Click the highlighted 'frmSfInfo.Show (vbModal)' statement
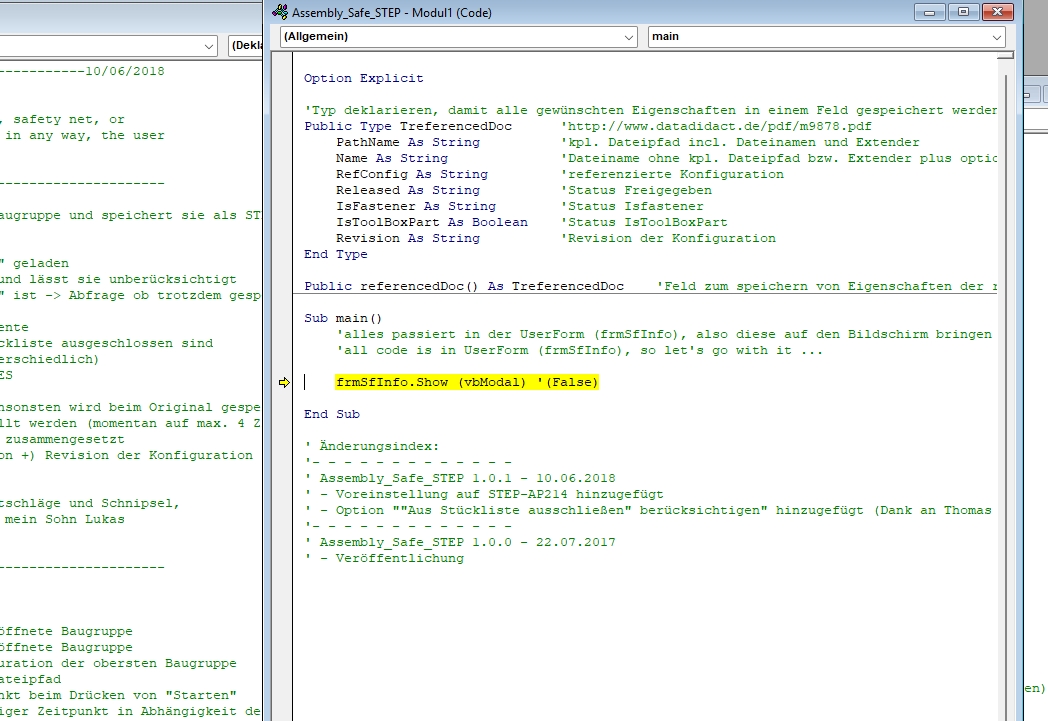 467,382
